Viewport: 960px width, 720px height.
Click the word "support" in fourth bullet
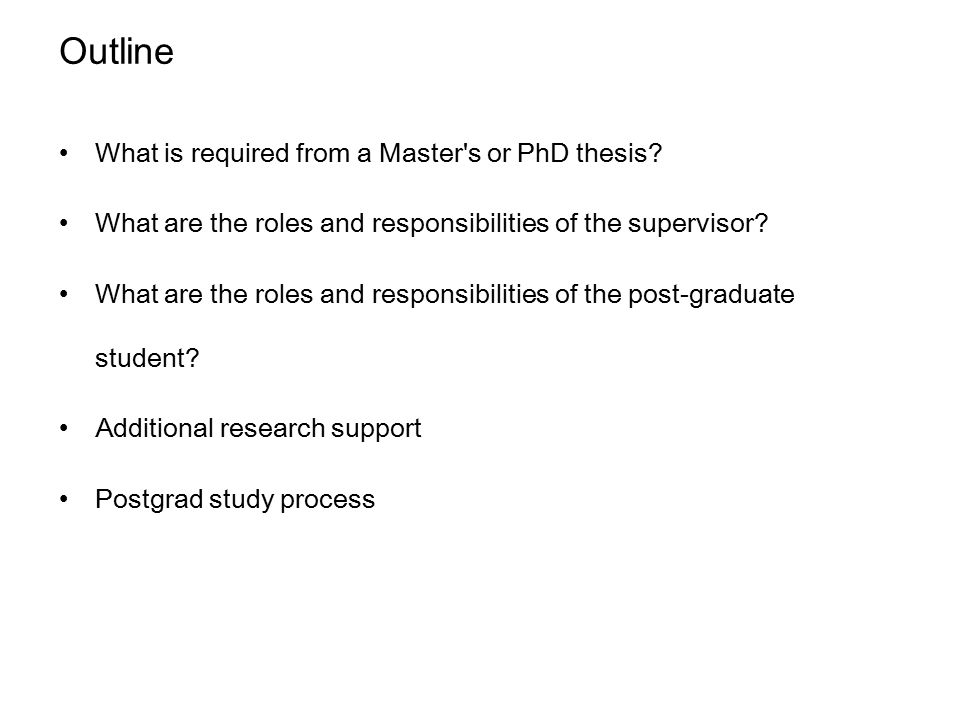376,429
